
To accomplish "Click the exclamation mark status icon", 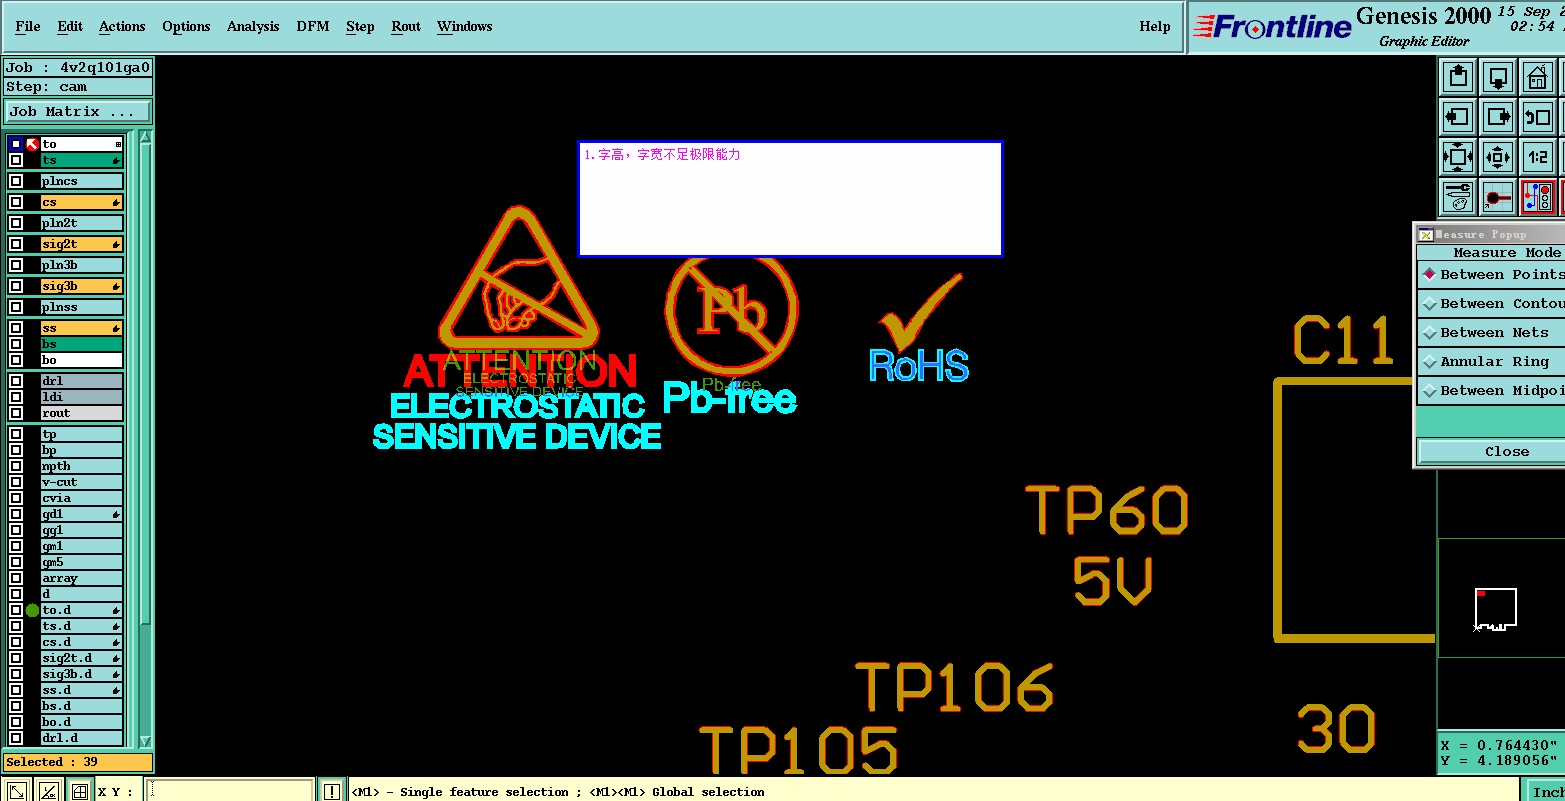I will (332, 791).
